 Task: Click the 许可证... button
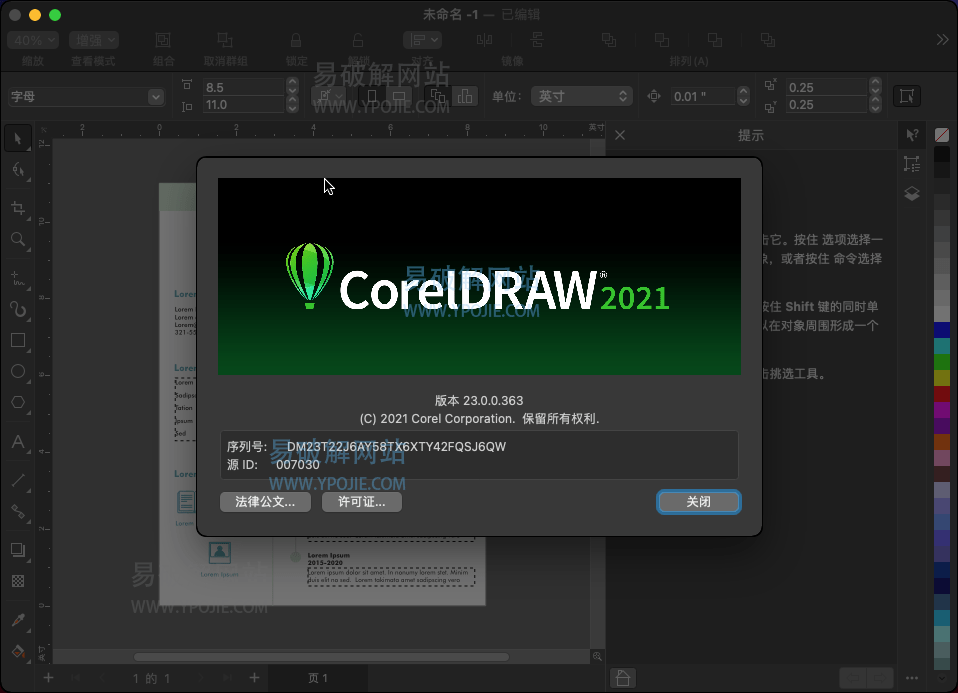pos(361,502)
